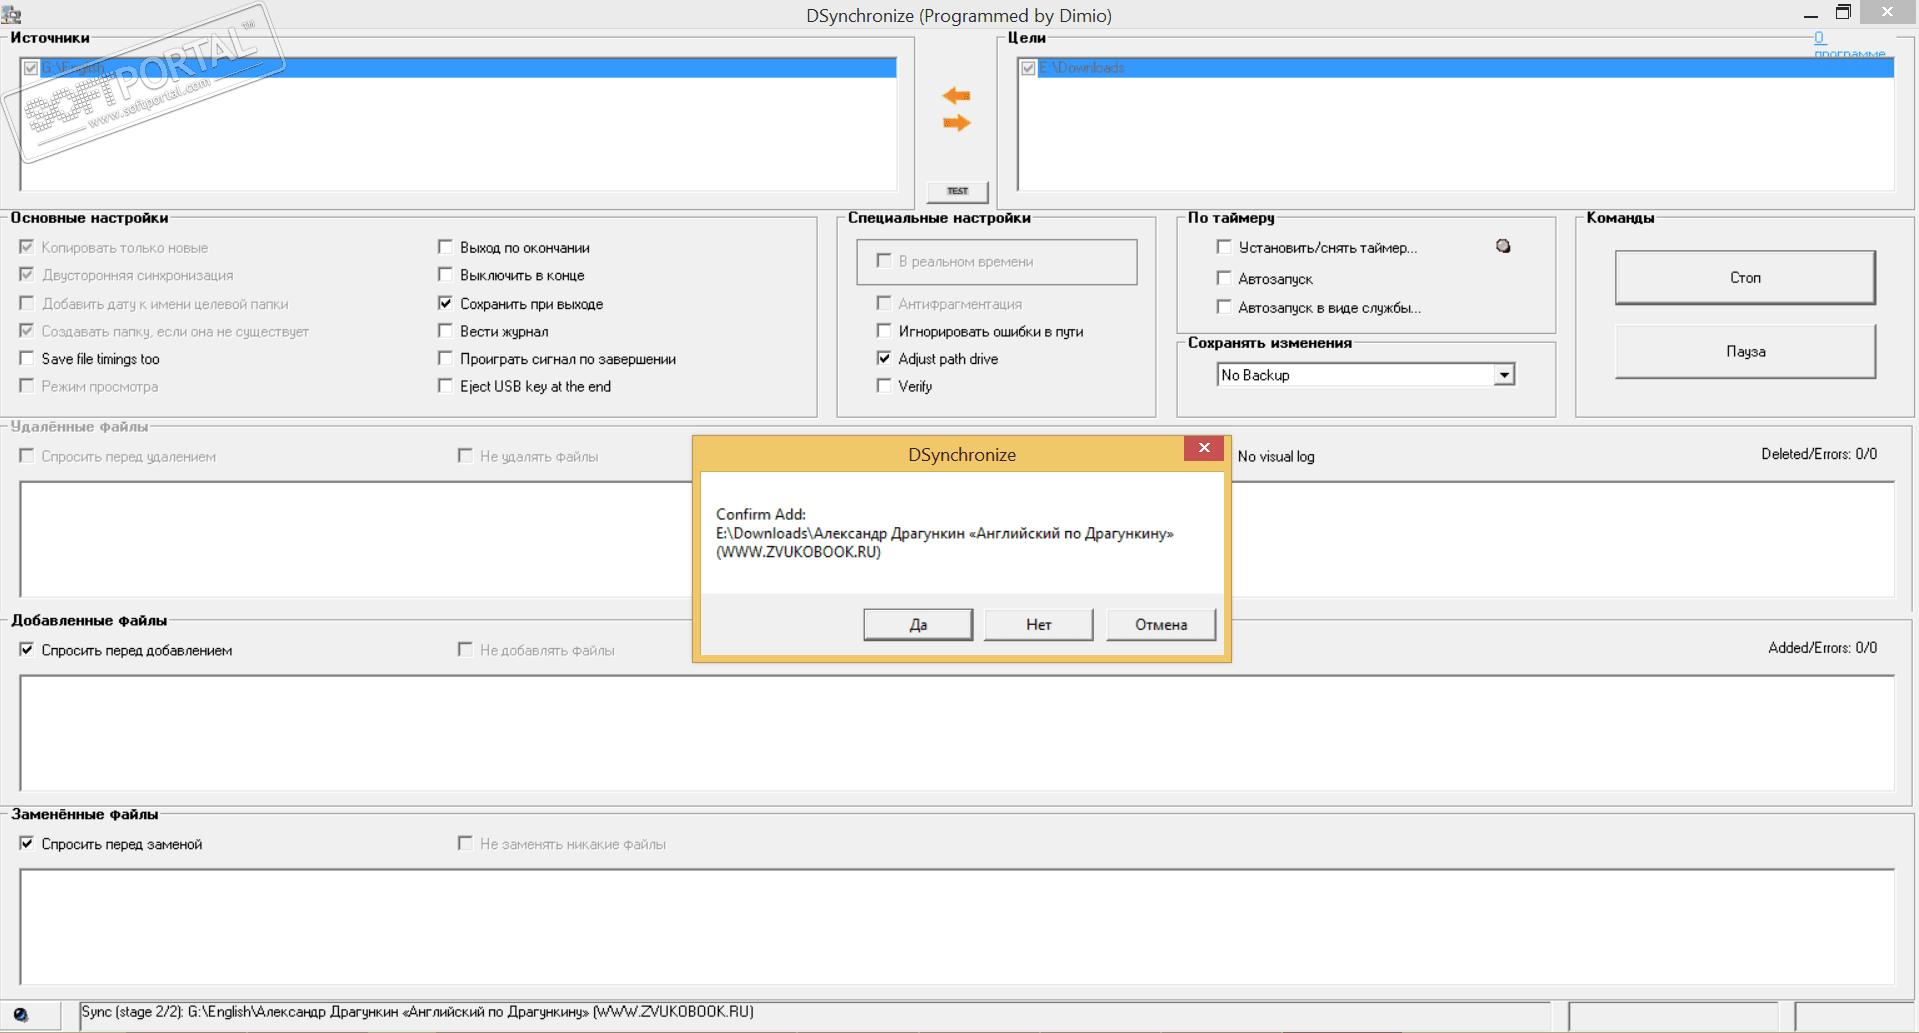Click the small TEST button
The height and width of the screenshot is (1033, 1919).
[x=957, y=191]
